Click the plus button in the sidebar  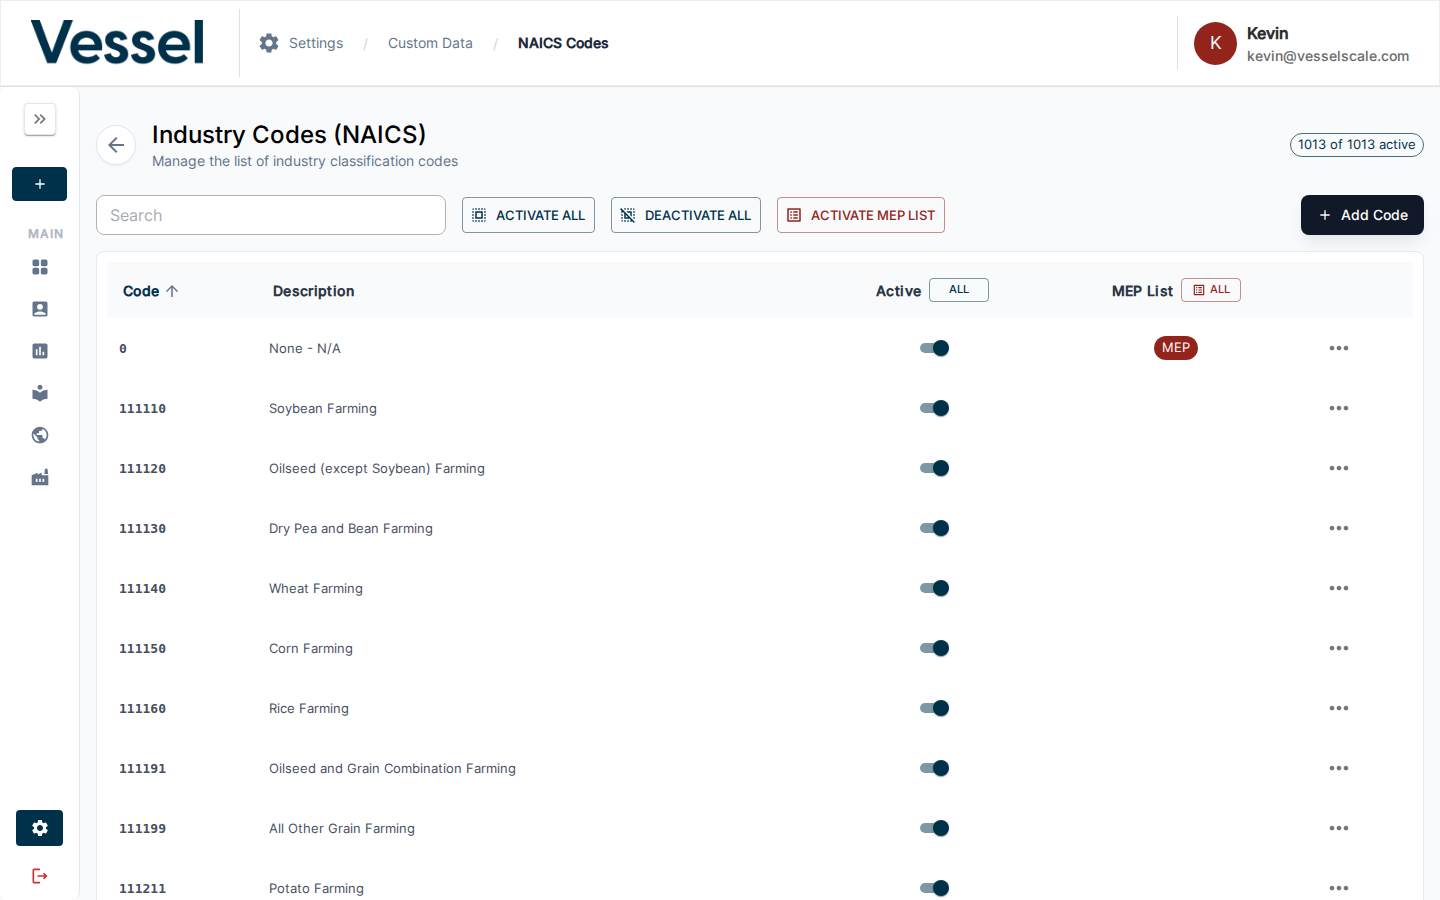[x=40, y=184]
